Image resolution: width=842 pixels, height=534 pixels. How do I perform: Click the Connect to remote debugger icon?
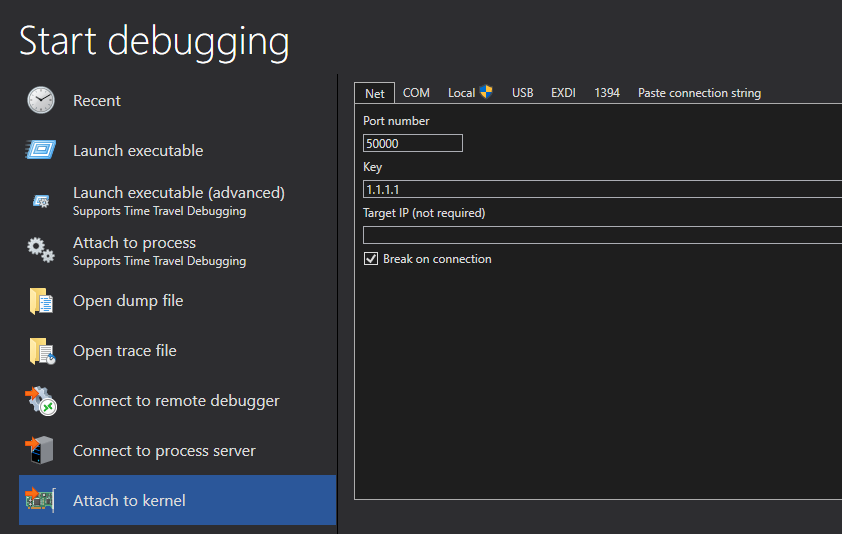[41, 401]
